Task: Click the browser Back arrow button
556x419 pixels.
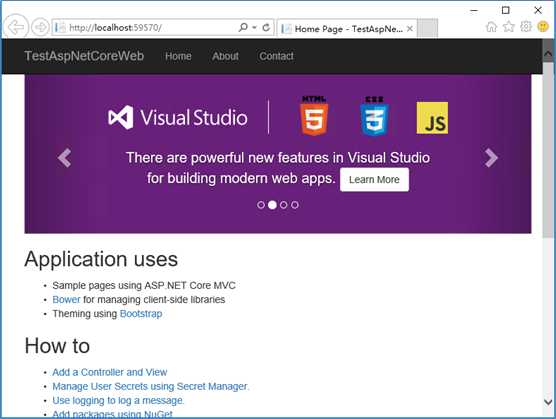Action: (x=16, y=26)
